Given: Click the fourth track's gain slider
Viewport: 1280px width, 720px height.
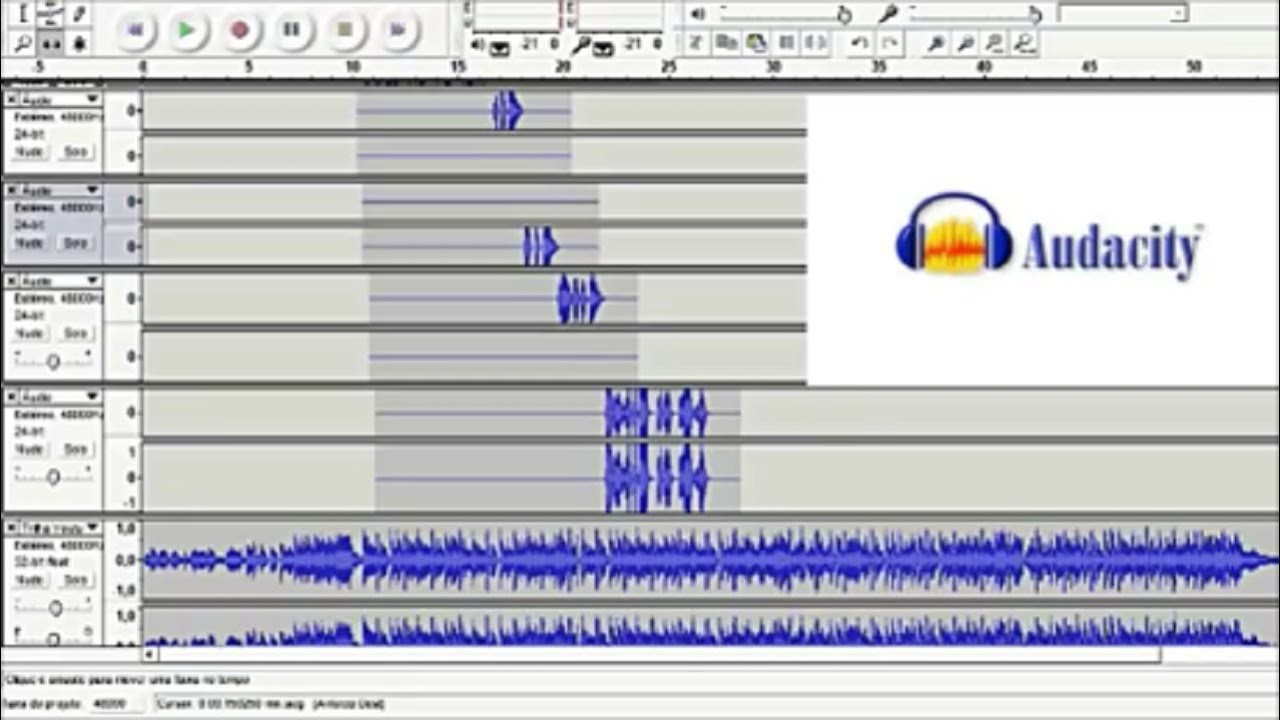Looking at the screenshot, I should (52, 476).
